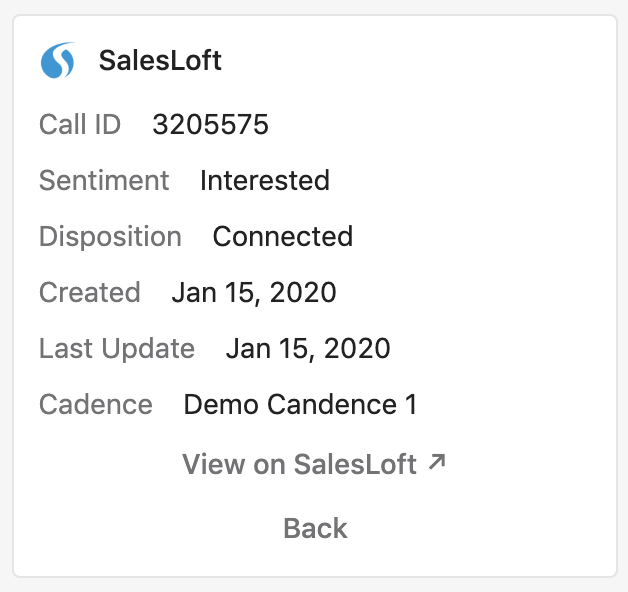Click the Cadence field label

point(96,405)
